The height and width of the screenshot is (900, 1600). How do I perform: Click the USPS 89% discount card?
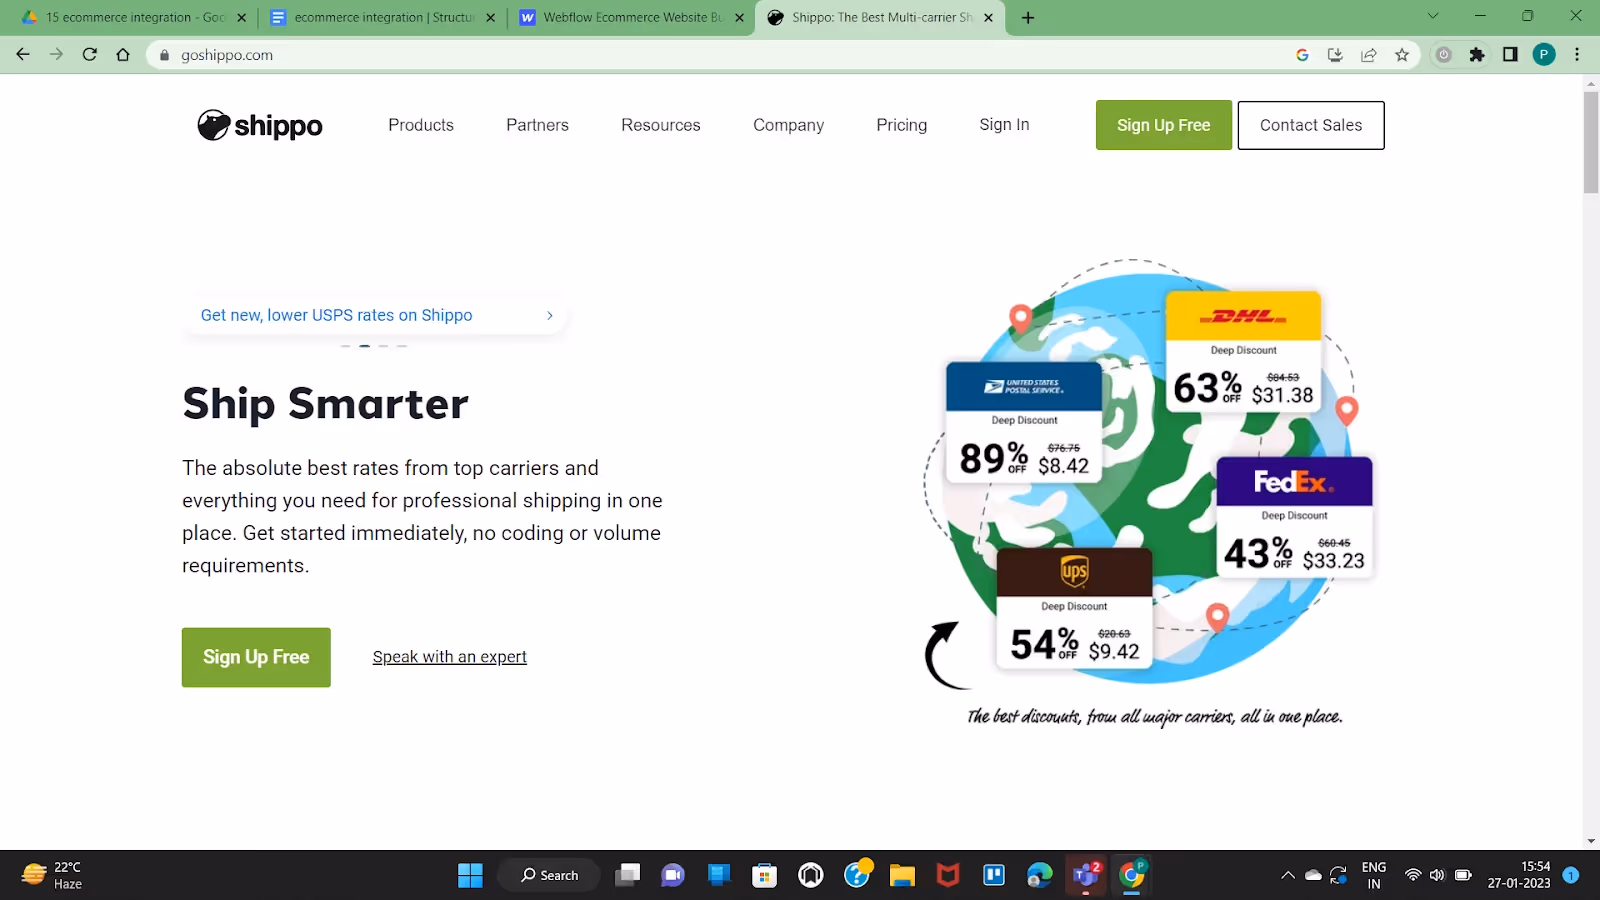[1024, 422]
